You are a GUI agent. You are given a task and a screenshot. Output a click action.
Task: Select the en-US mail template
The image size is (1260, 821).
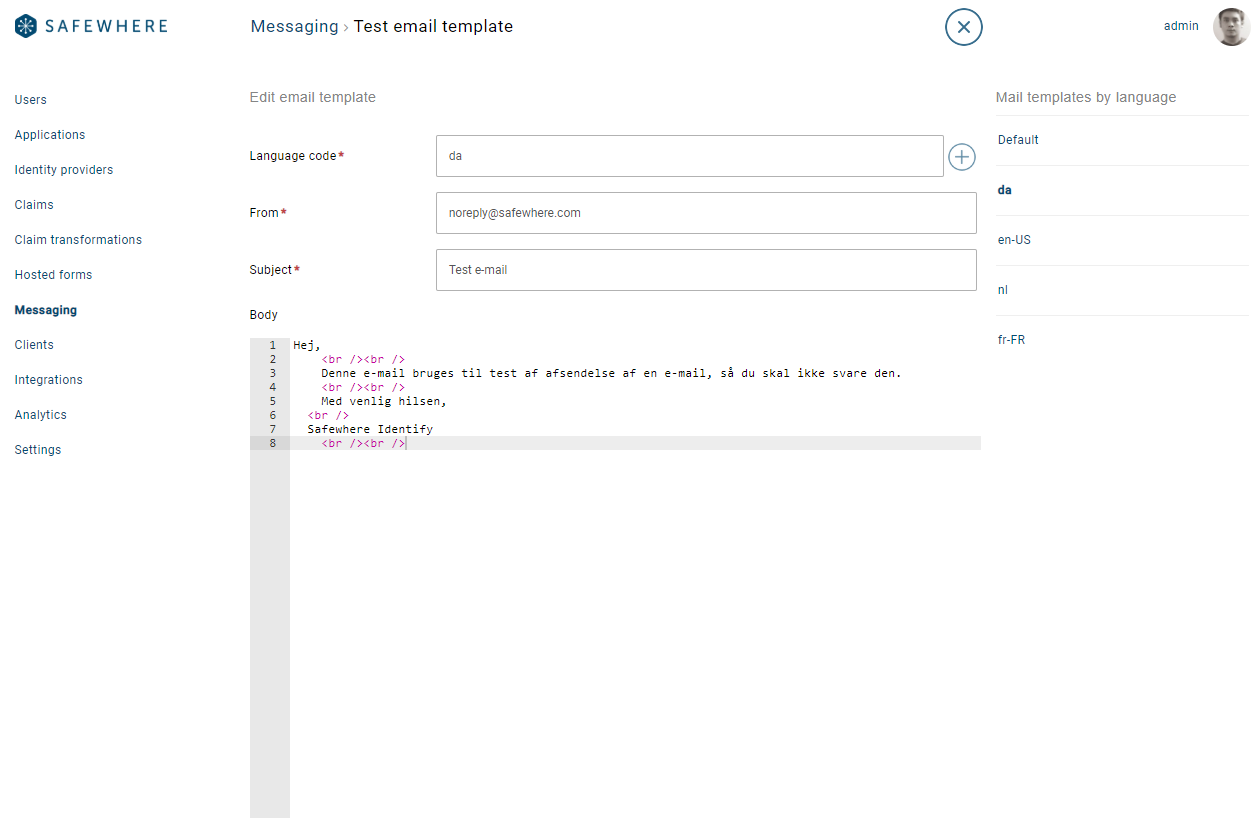tap(1012, 239)
